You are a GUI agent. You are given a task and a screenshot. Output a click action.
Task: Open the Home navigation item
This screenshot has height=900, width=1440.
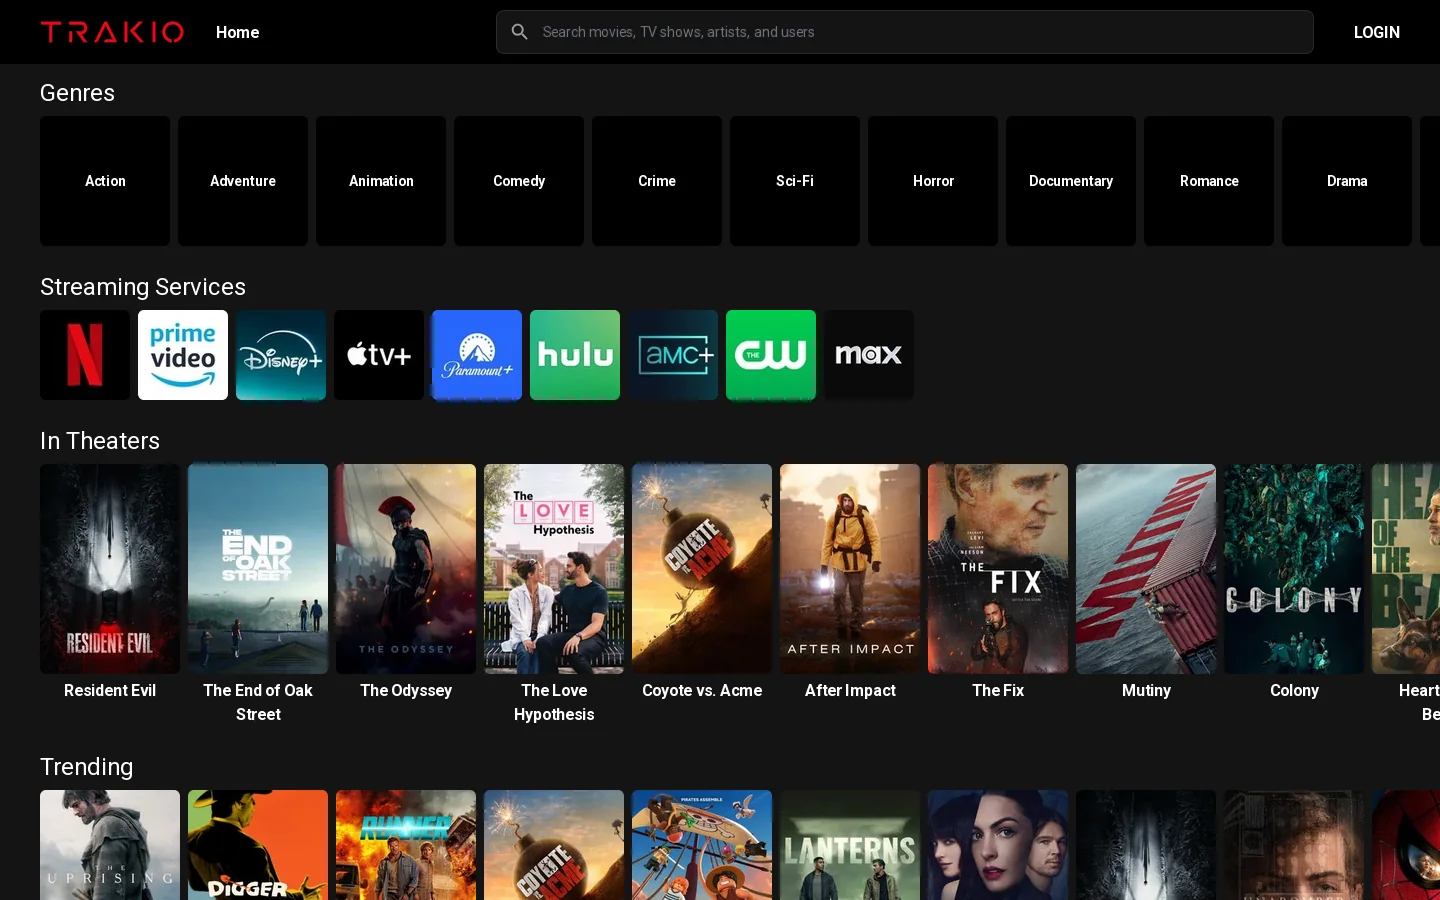(x=237, y=32)
